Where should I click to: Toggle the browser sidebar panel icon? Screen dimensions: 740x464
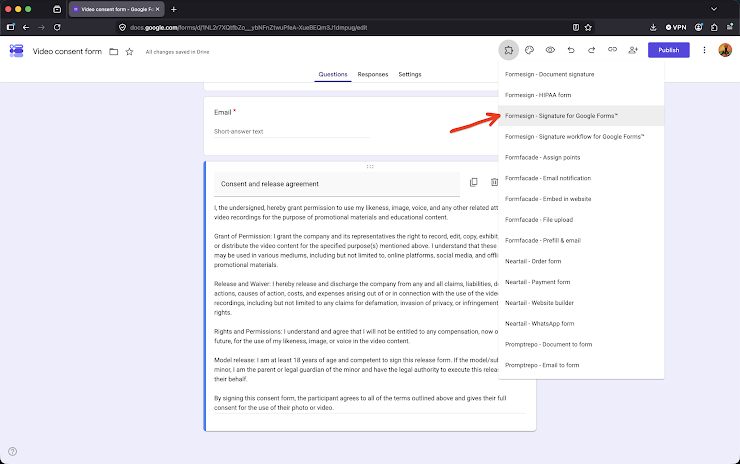[x=10, y=27]
